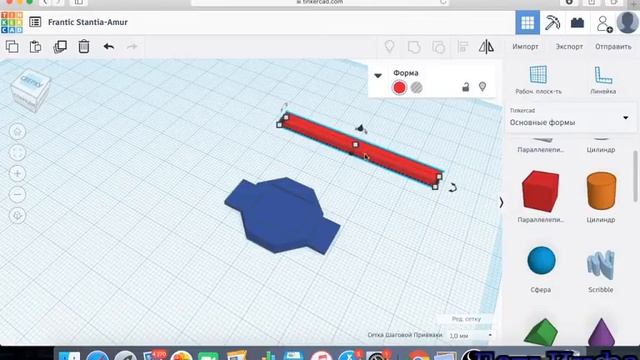Choose the Hole striped swatch

pyautogui.click(x=416, y=87)
